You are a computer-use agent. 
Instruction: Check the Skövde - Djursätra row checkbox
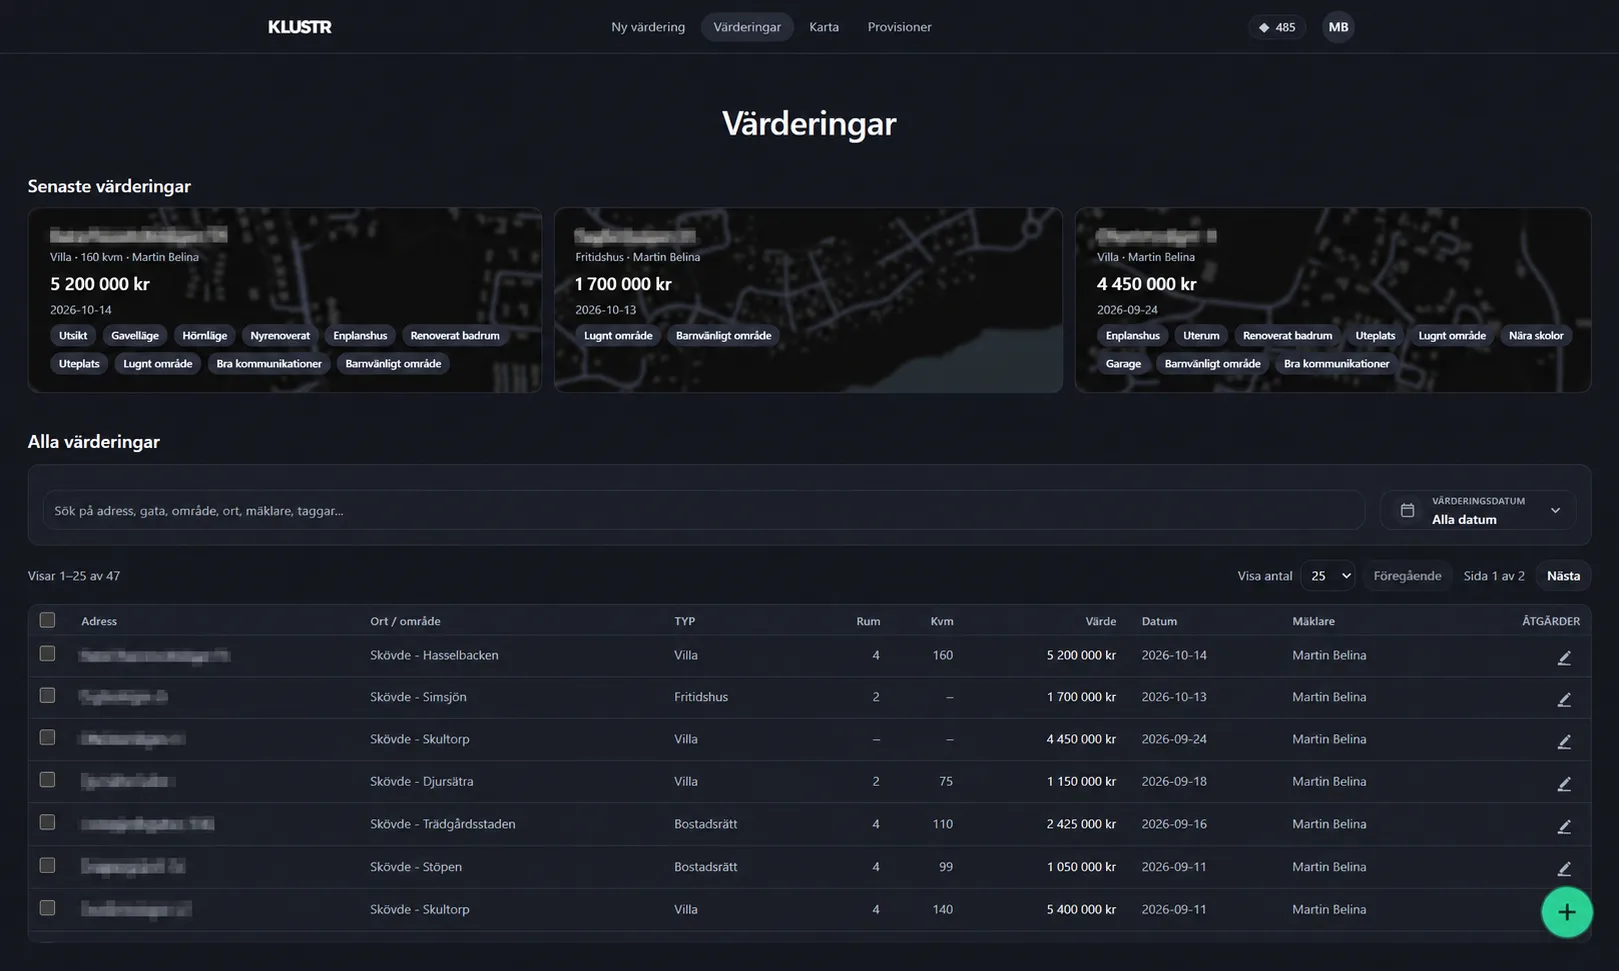47,779
